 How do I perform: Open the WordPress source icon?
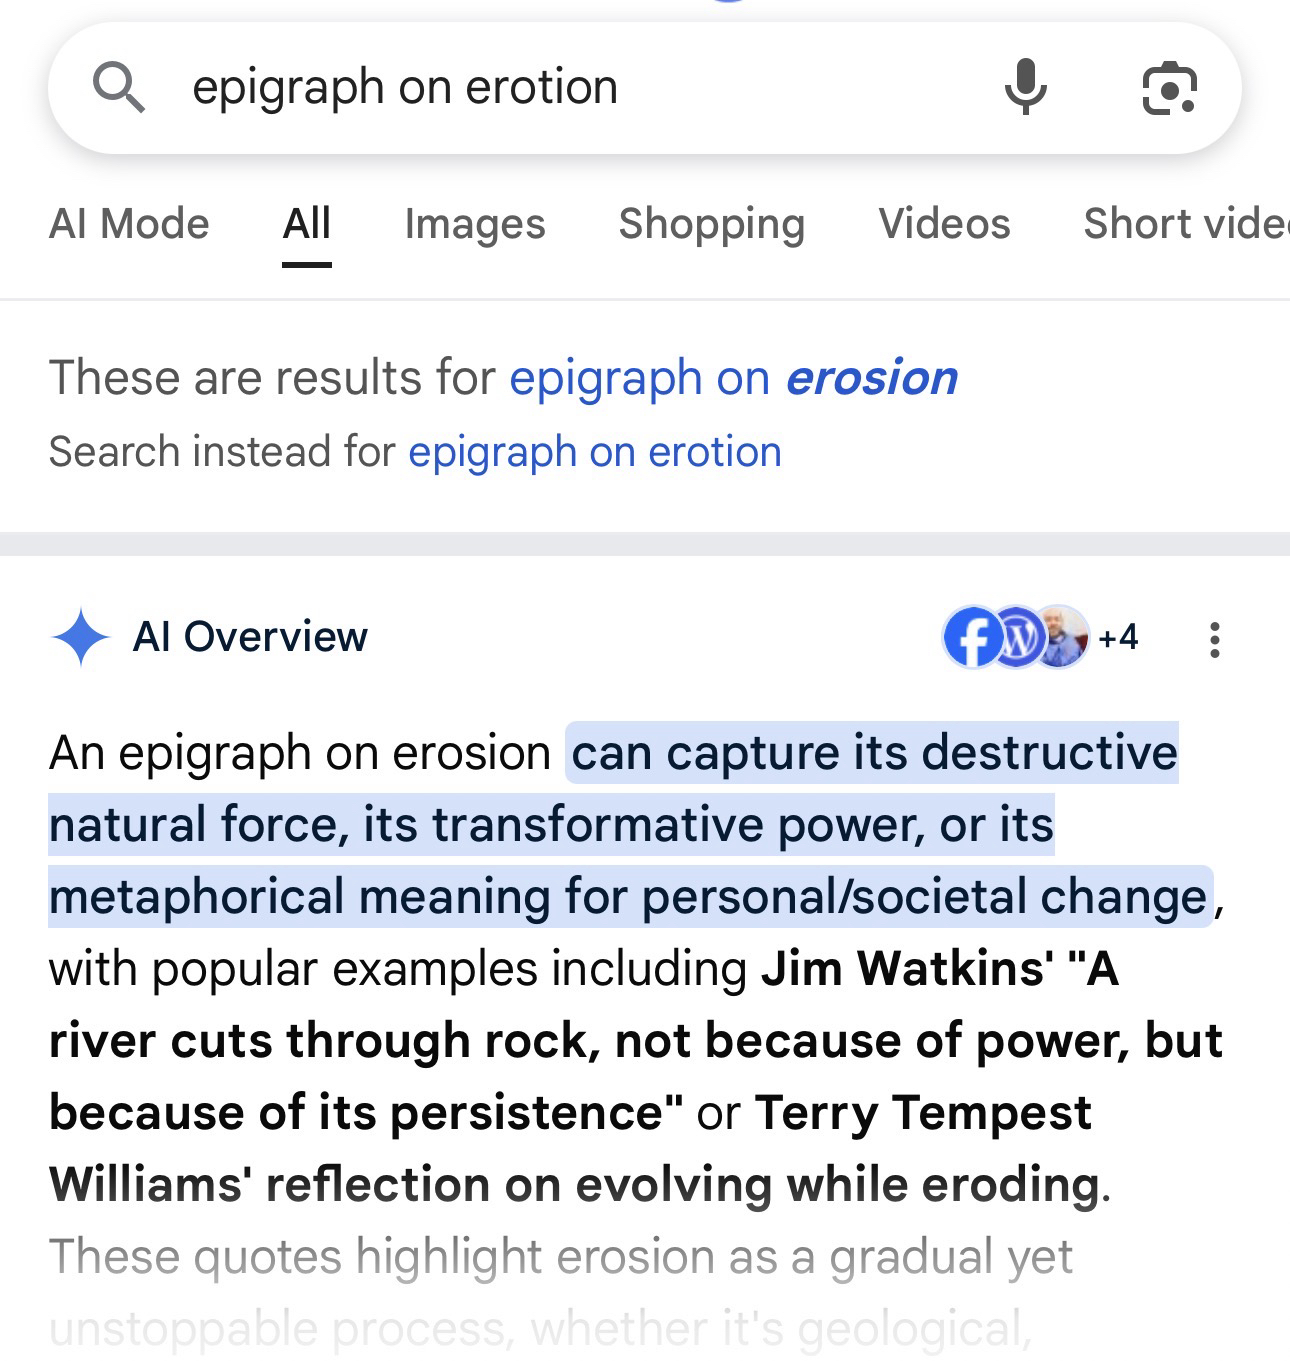coord(1017,637)
